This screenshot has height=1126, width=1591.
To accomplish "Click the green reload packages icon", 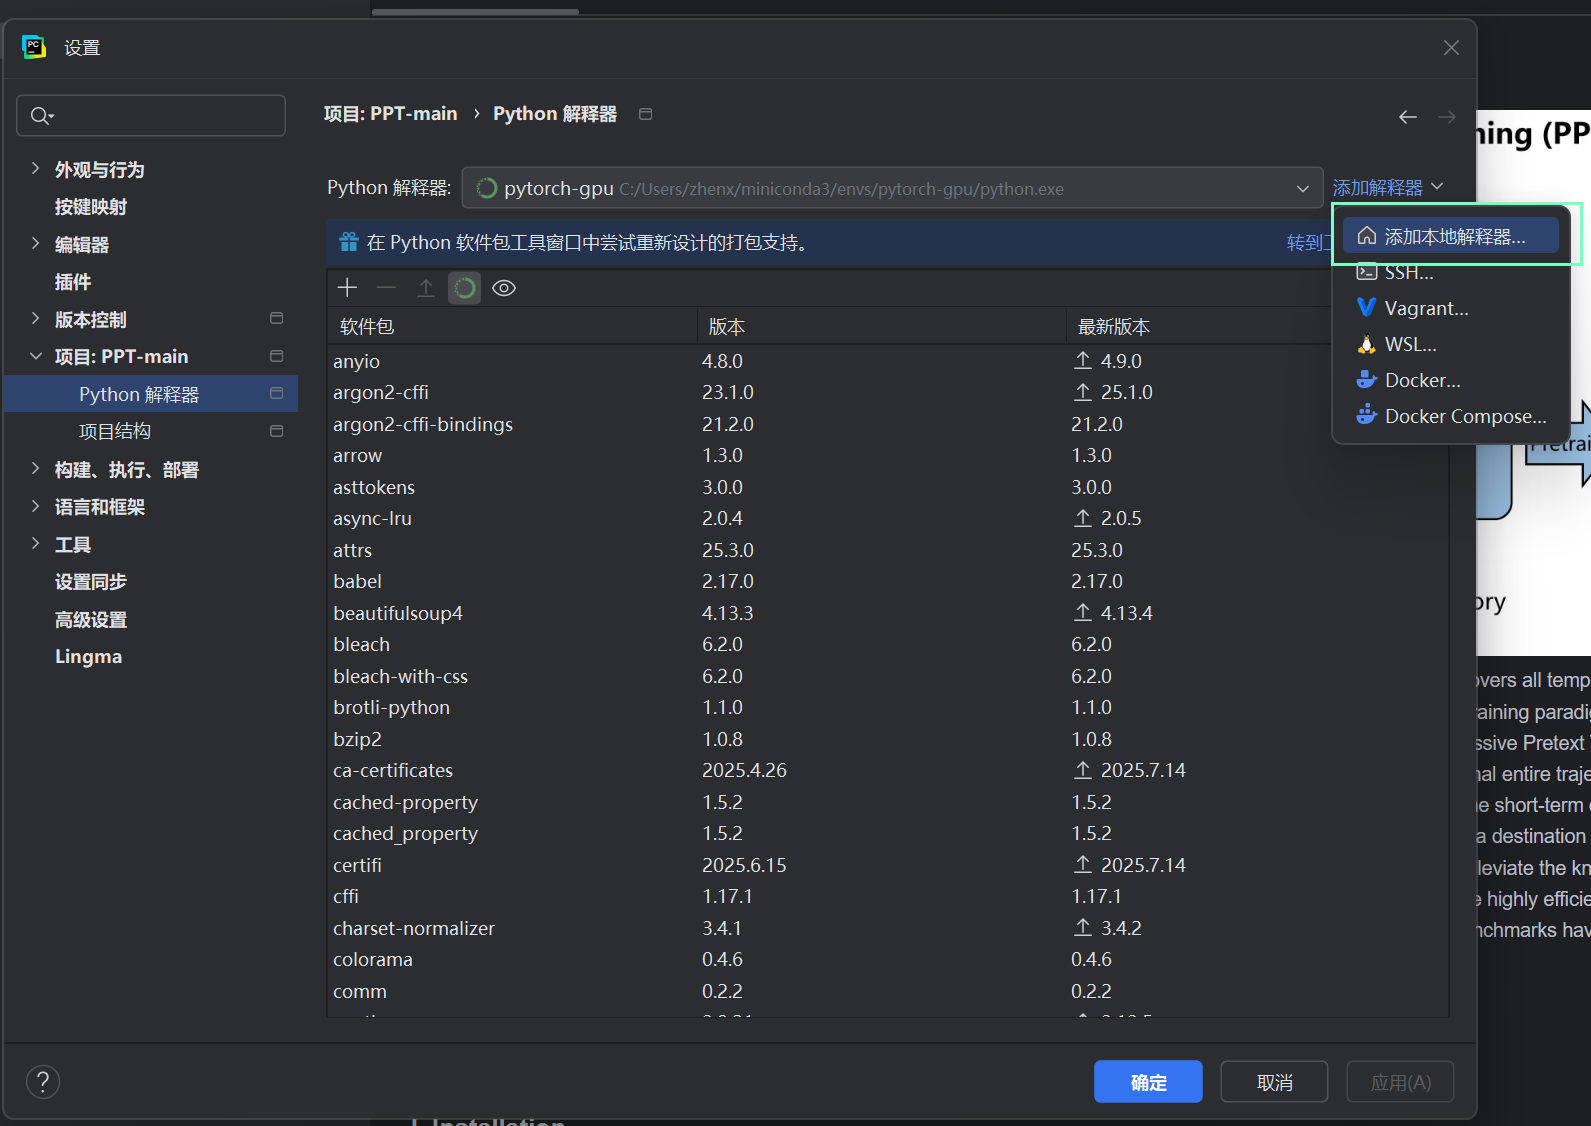I will coord(464,288).
